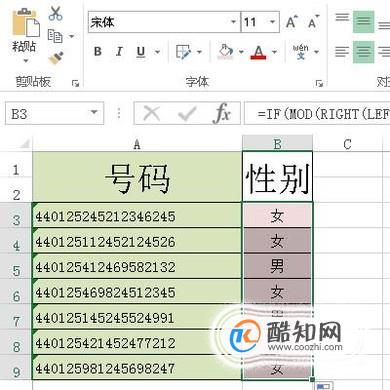Image resolution: width=390 pixels, height=390 pixels.
Task: Click the Borders icon
Action: click(183, 52)
